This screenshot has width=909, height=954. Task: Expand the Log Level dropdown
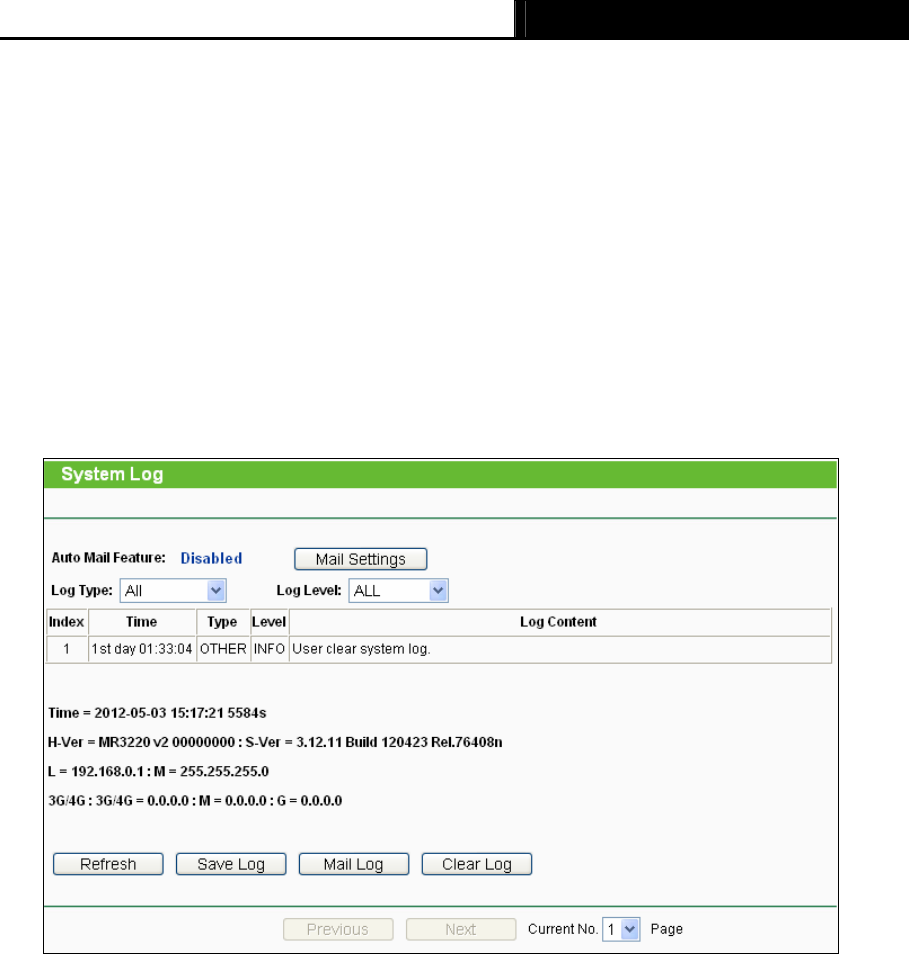click(399, 591)
